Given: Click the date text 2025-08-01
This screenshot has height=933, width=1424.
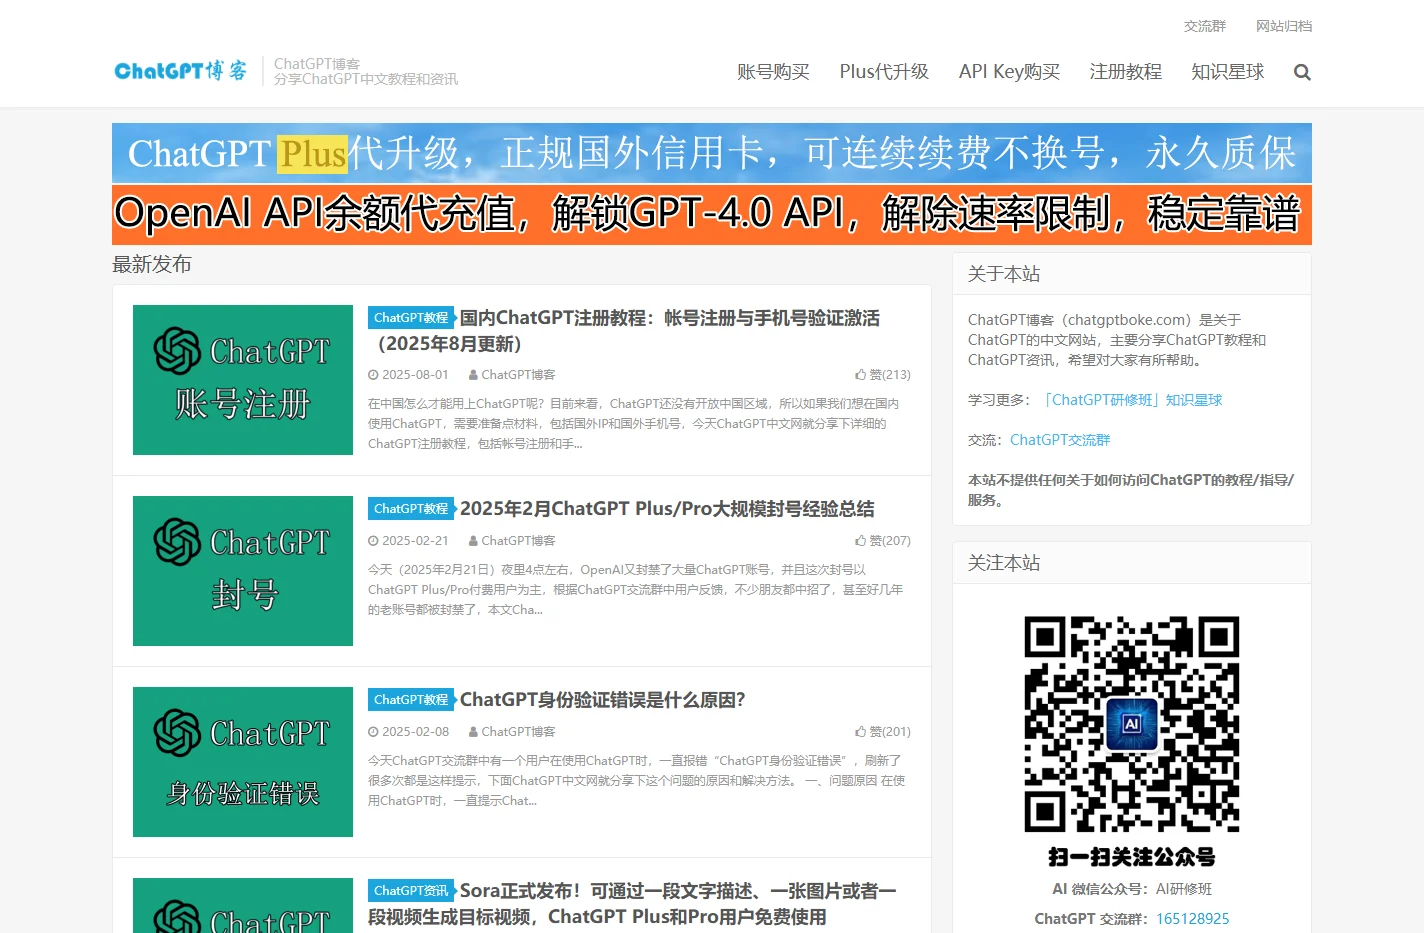Looking at the screenshot, I should 415,375.
